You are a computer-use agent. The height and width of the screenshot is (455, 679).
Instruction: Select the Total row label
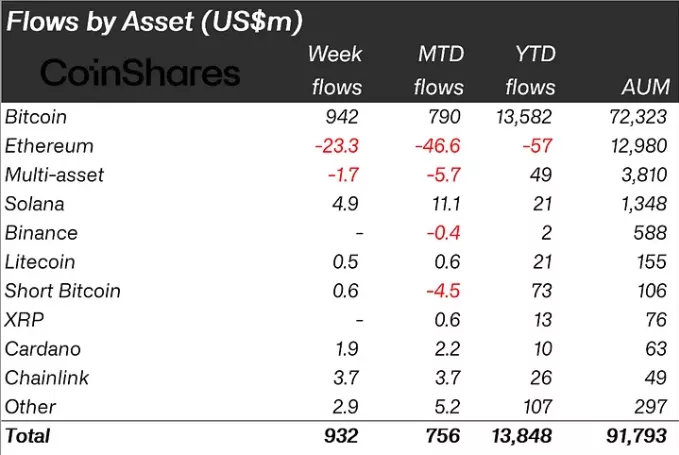pyautogui.click(x=28, y=436)
